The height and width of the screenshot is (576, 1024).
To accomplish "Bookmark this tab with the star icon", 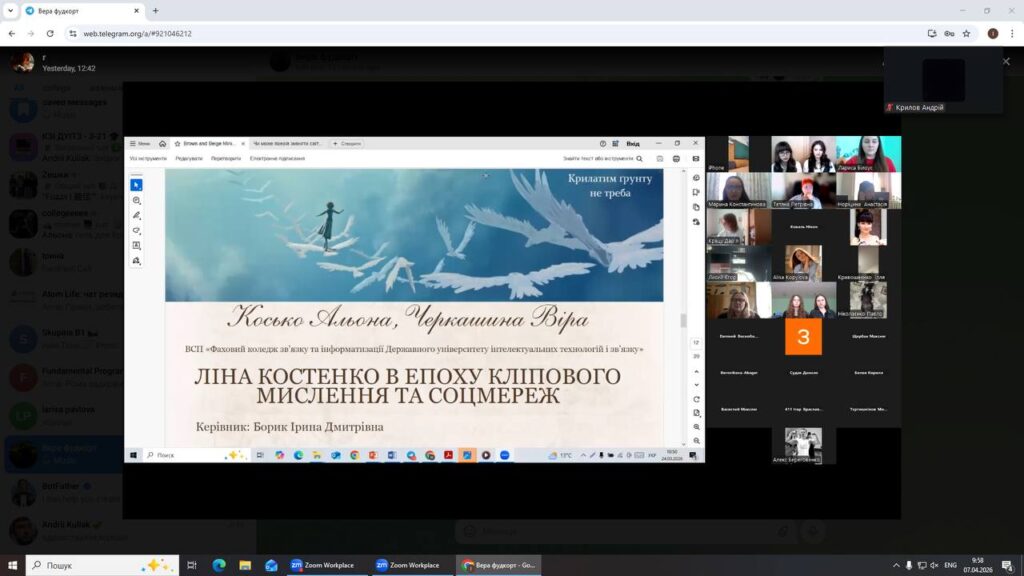I will 967,33.
